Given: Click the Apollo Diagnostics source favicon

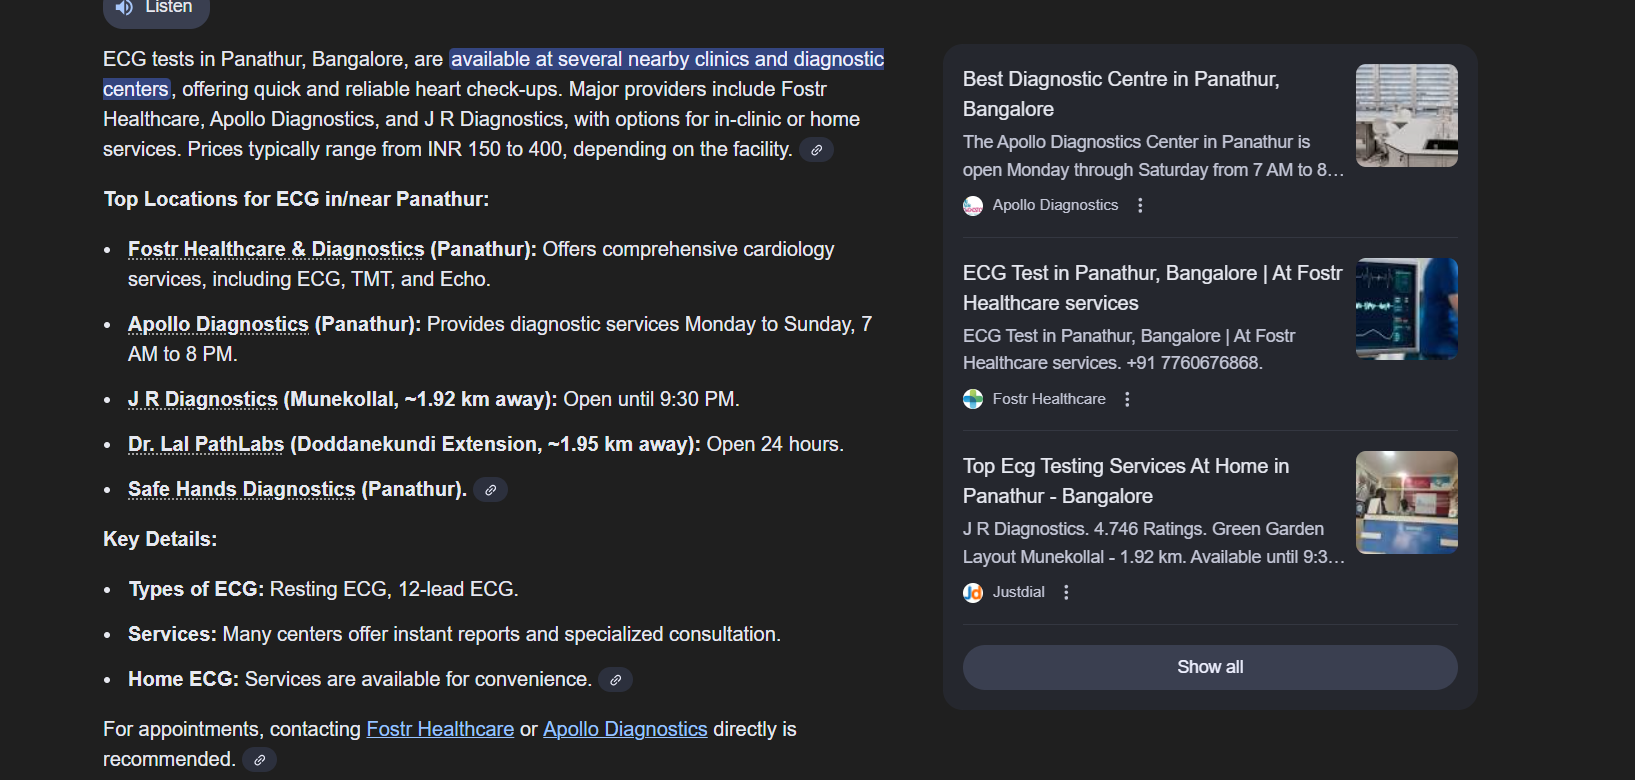Looking at the screenshot, I should click(x=973, y=205).
